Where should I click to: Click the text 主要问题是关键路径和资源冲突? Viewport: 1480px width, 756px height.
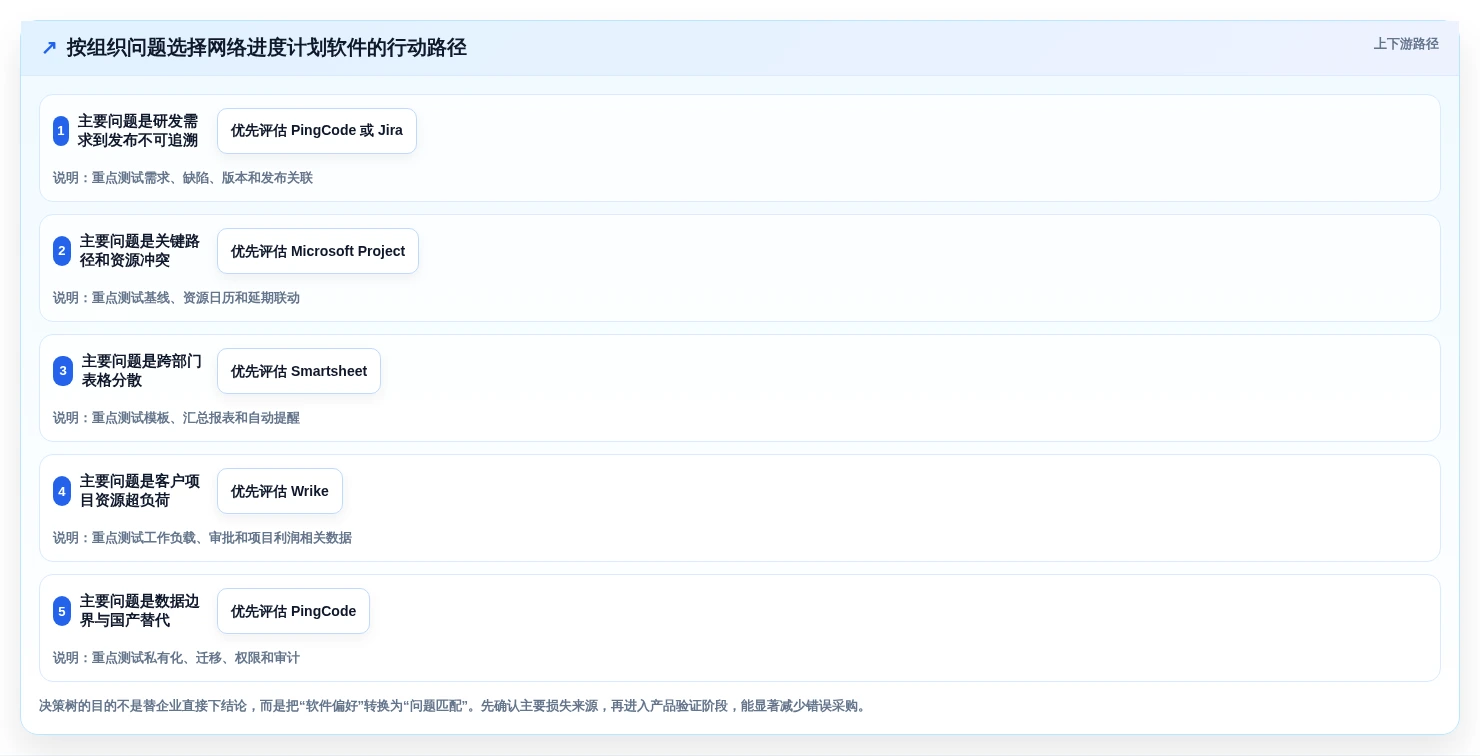[x=140, y=251]
